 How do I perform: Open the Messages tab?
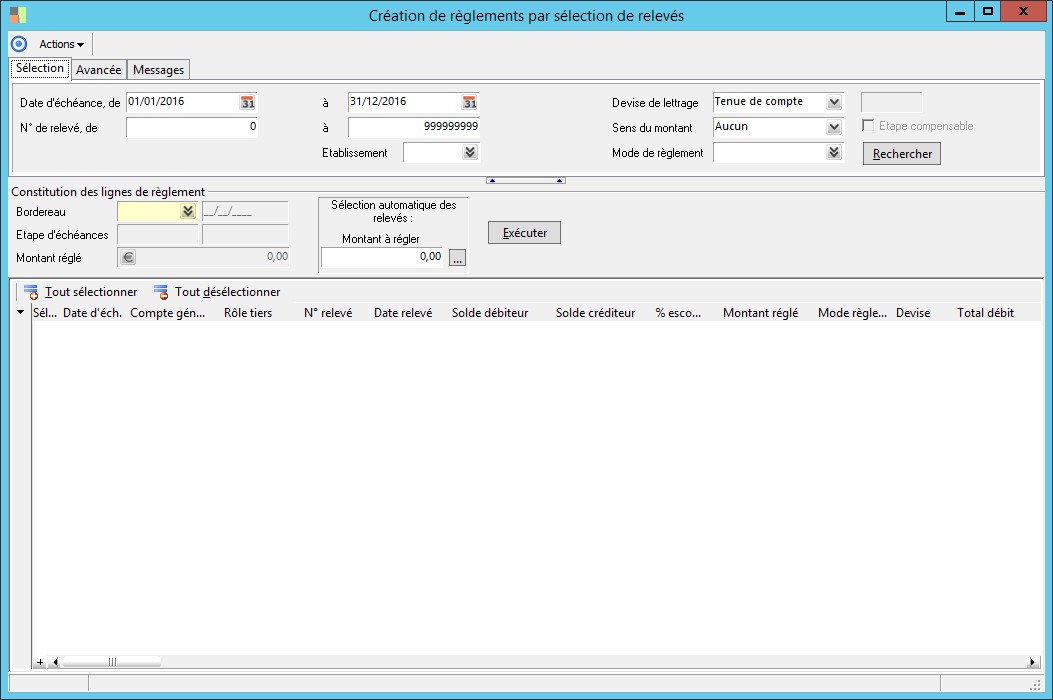[x=158, y=70]
